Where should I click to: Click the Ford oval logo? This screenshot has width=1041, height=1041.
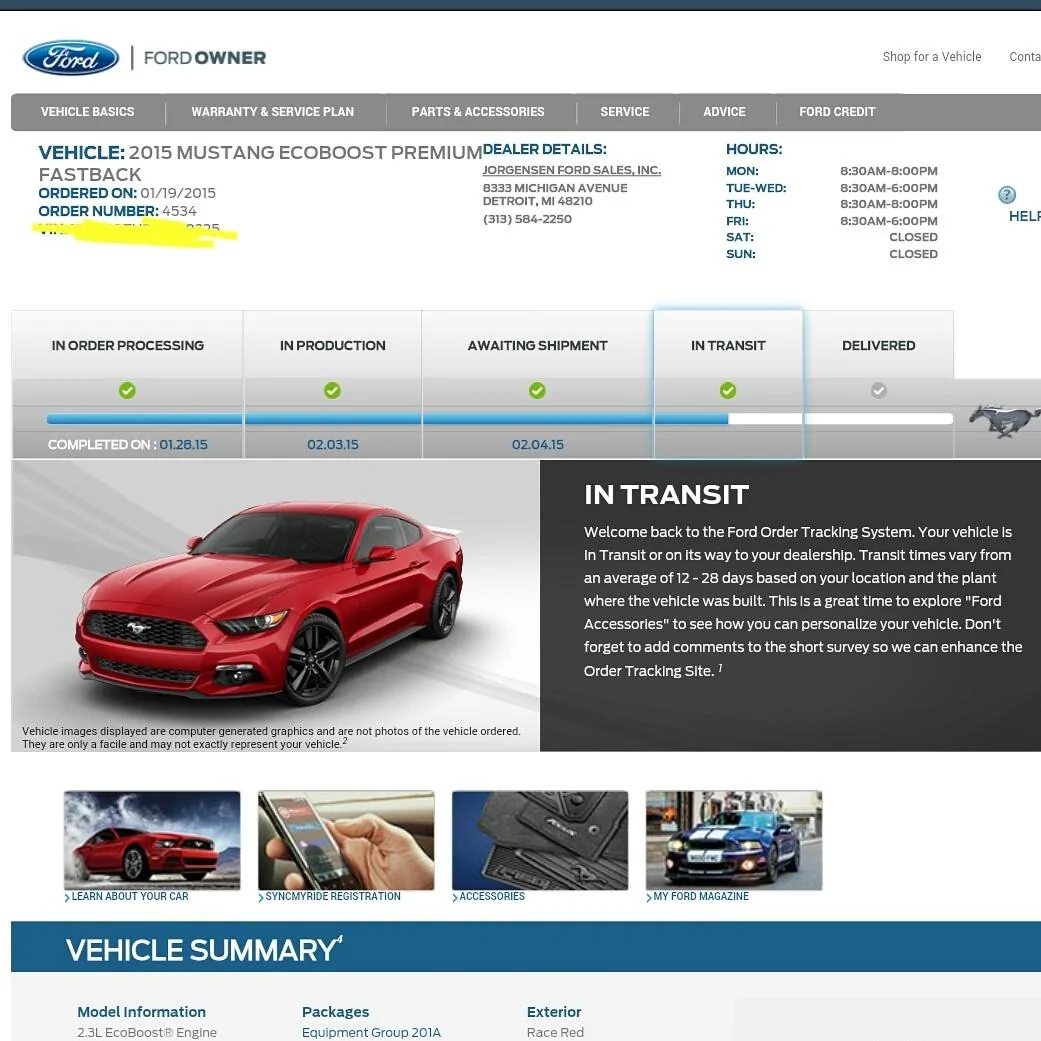(71, 58)
